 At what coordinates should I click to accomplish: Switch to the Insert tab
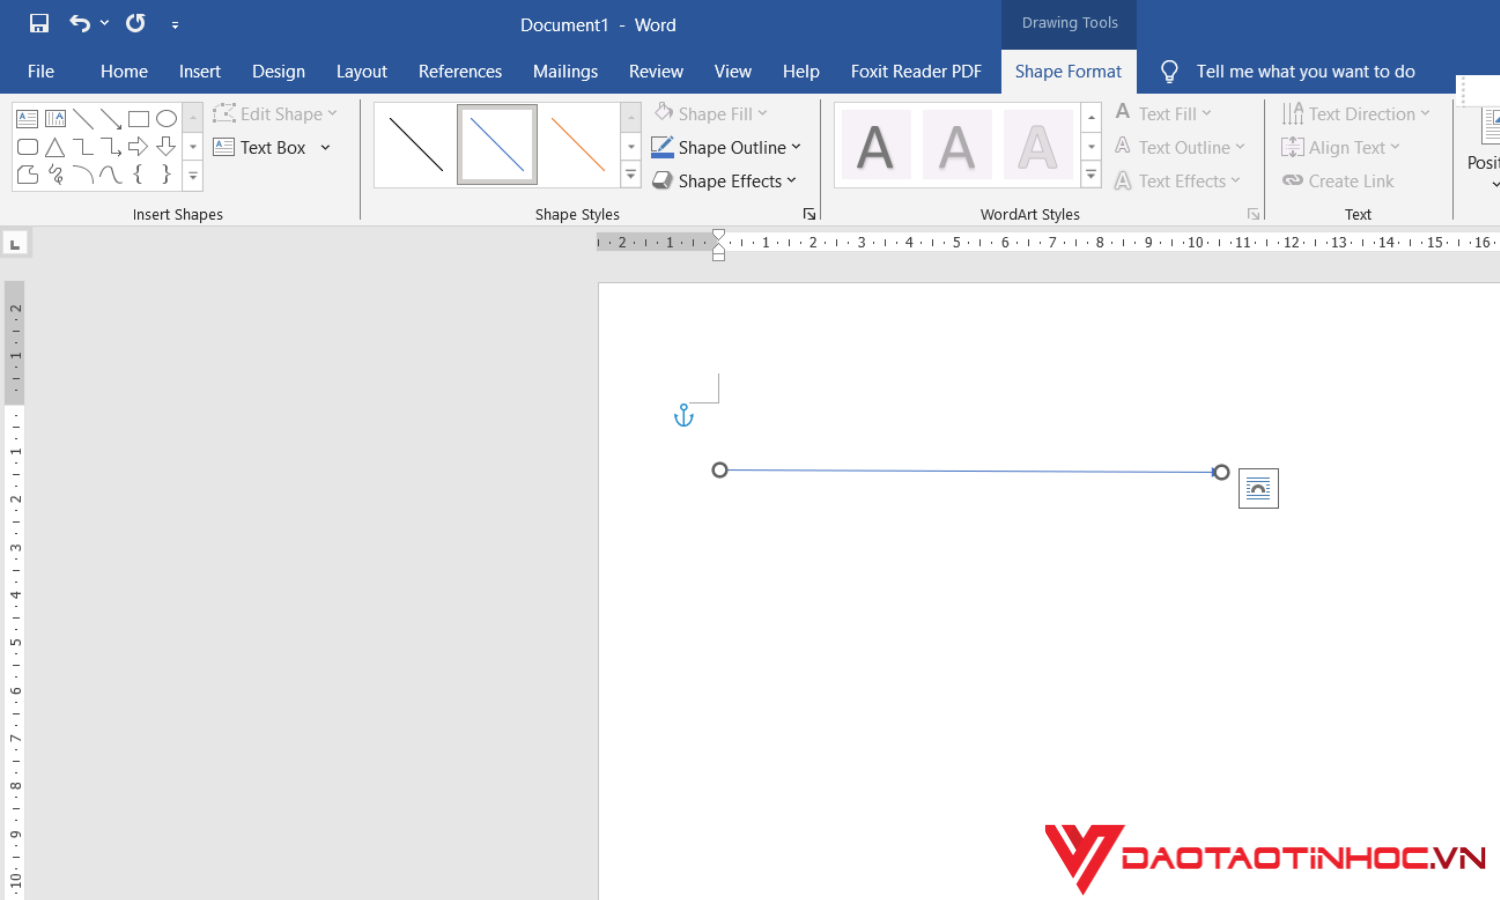[x=200, y=71]
